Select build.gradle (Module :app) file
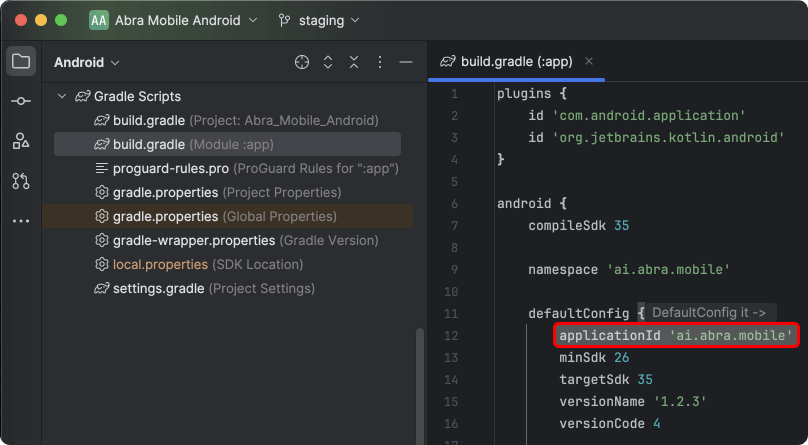This screenshot has width=808, height=445. tap(227, 144)
